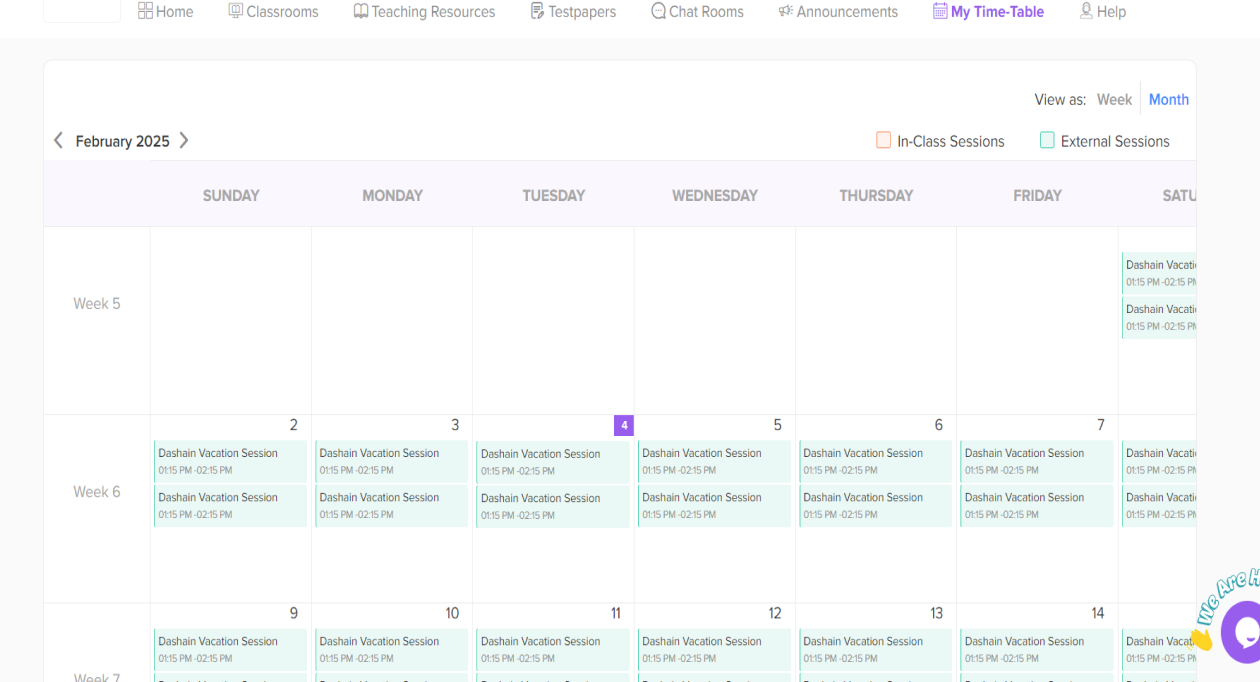Click the Teaching Resources book icon

click(x=361, y=11)
